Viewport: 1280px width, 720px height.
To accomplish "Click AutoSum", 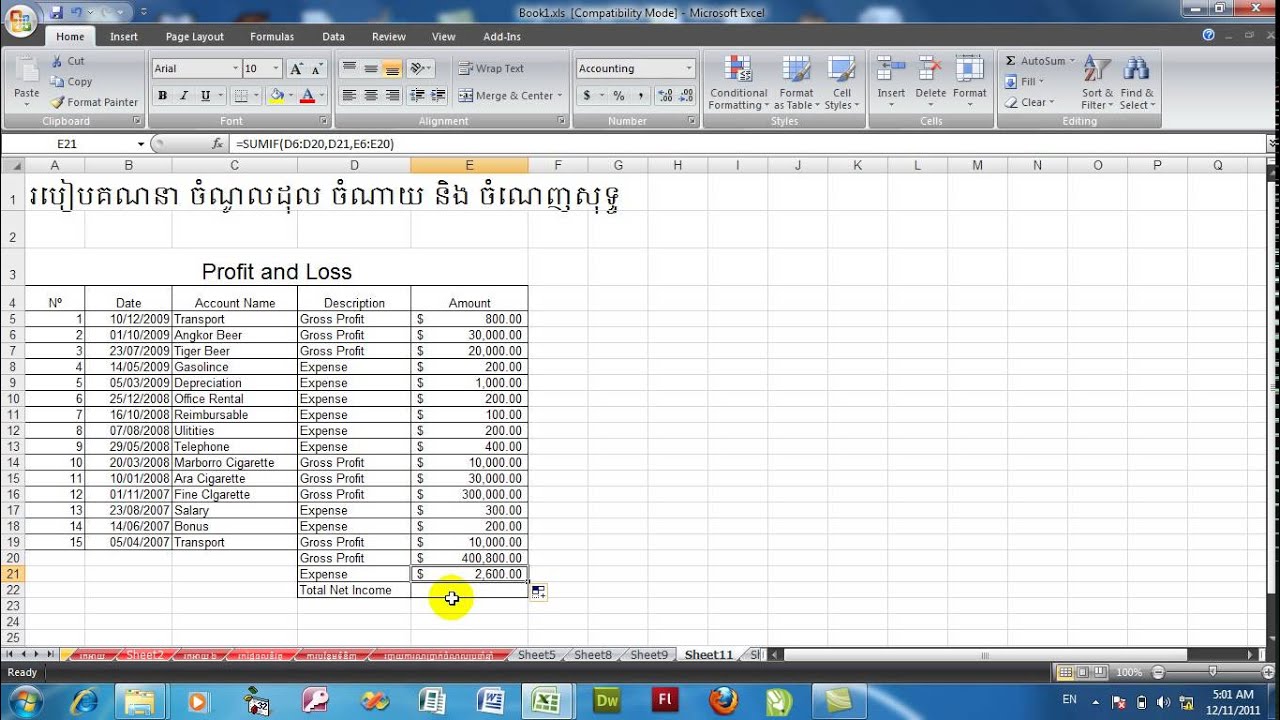I will [x=1034, y=61].
